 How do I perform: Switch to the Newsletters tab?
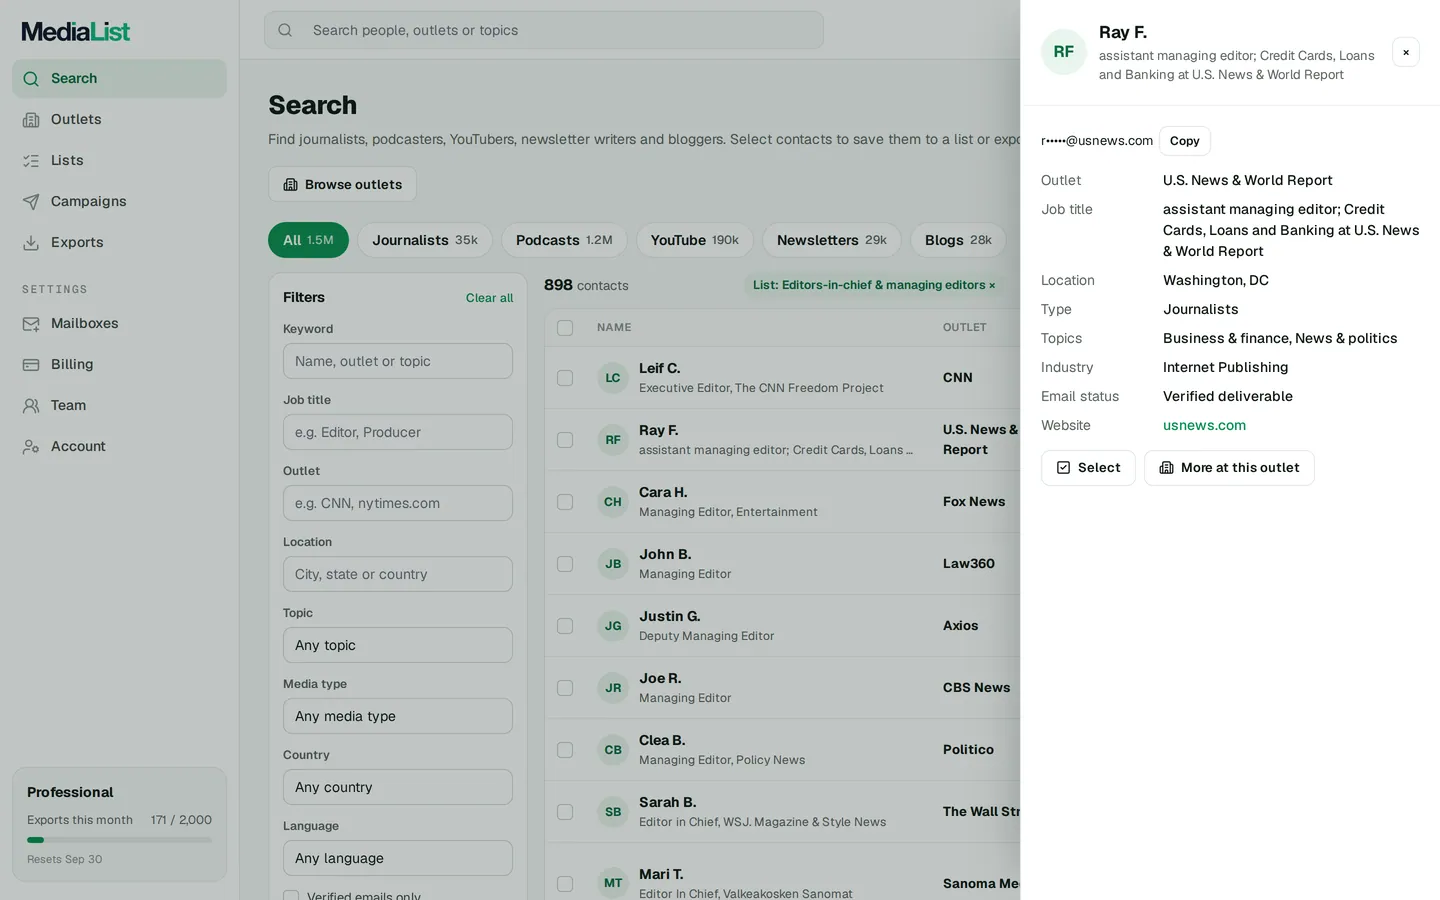click(x=832, y=240)
